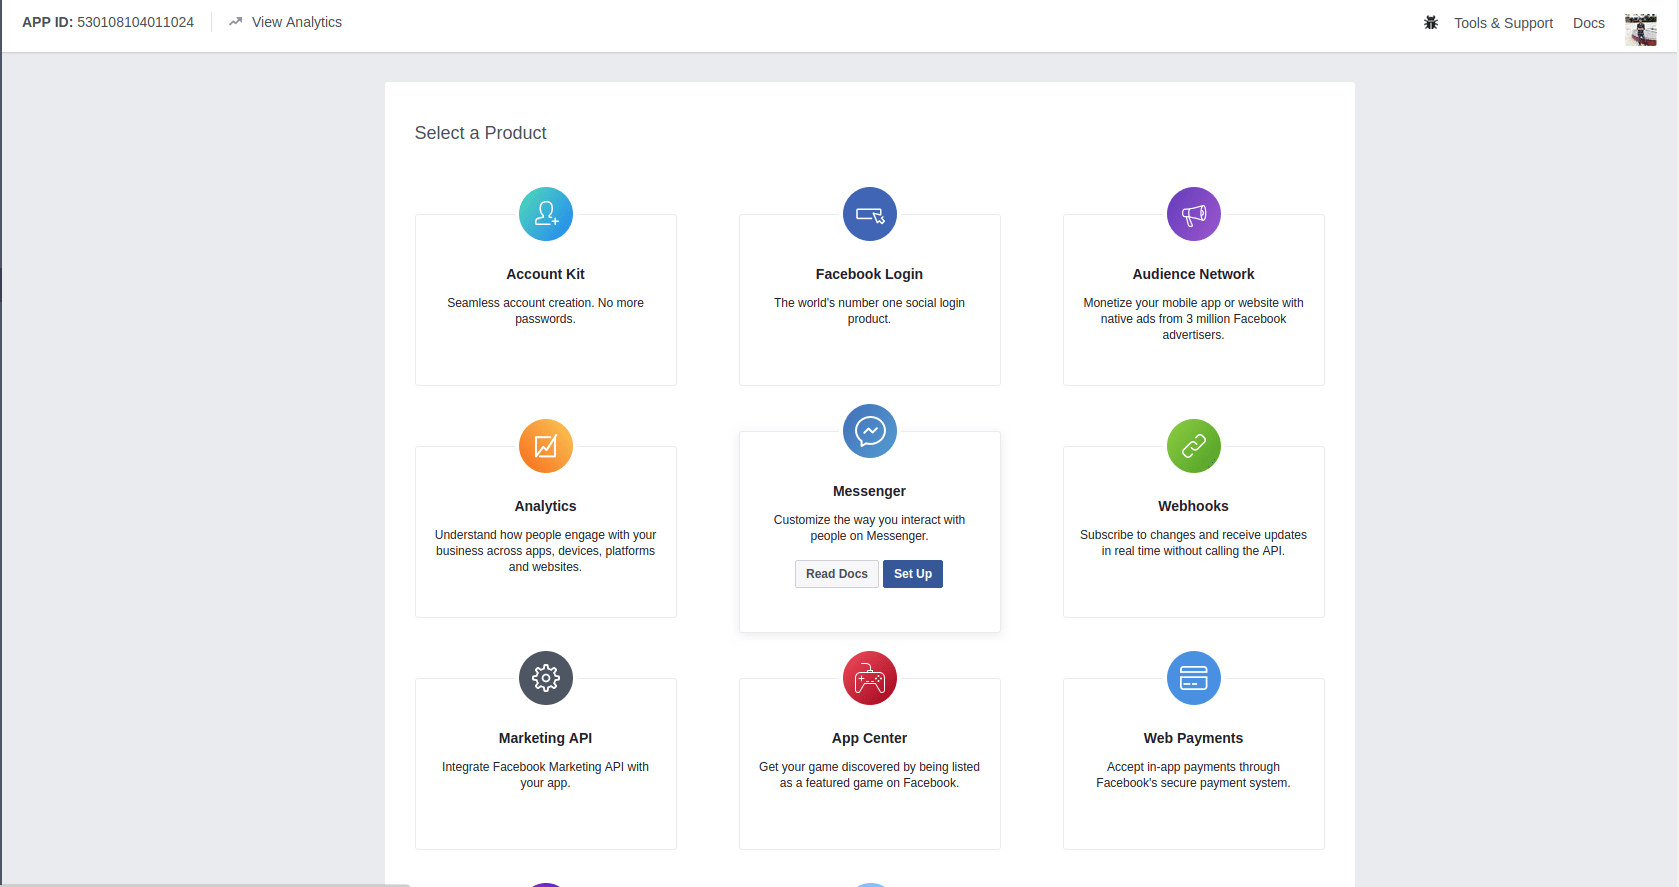Screen dimensions: 1679x887
Task: Select the Account Kit title
Action: tap(545, 274)
